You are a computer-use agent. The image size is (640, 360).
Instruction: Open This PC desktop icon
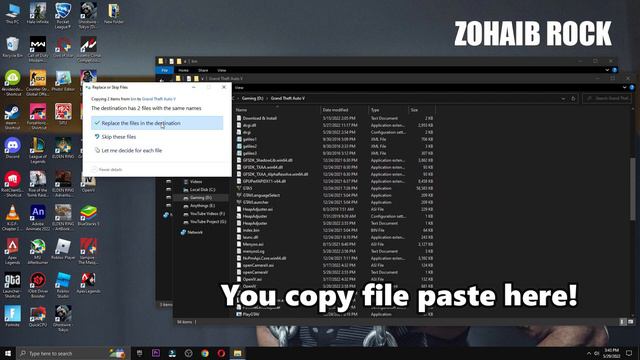click(12, 14)
